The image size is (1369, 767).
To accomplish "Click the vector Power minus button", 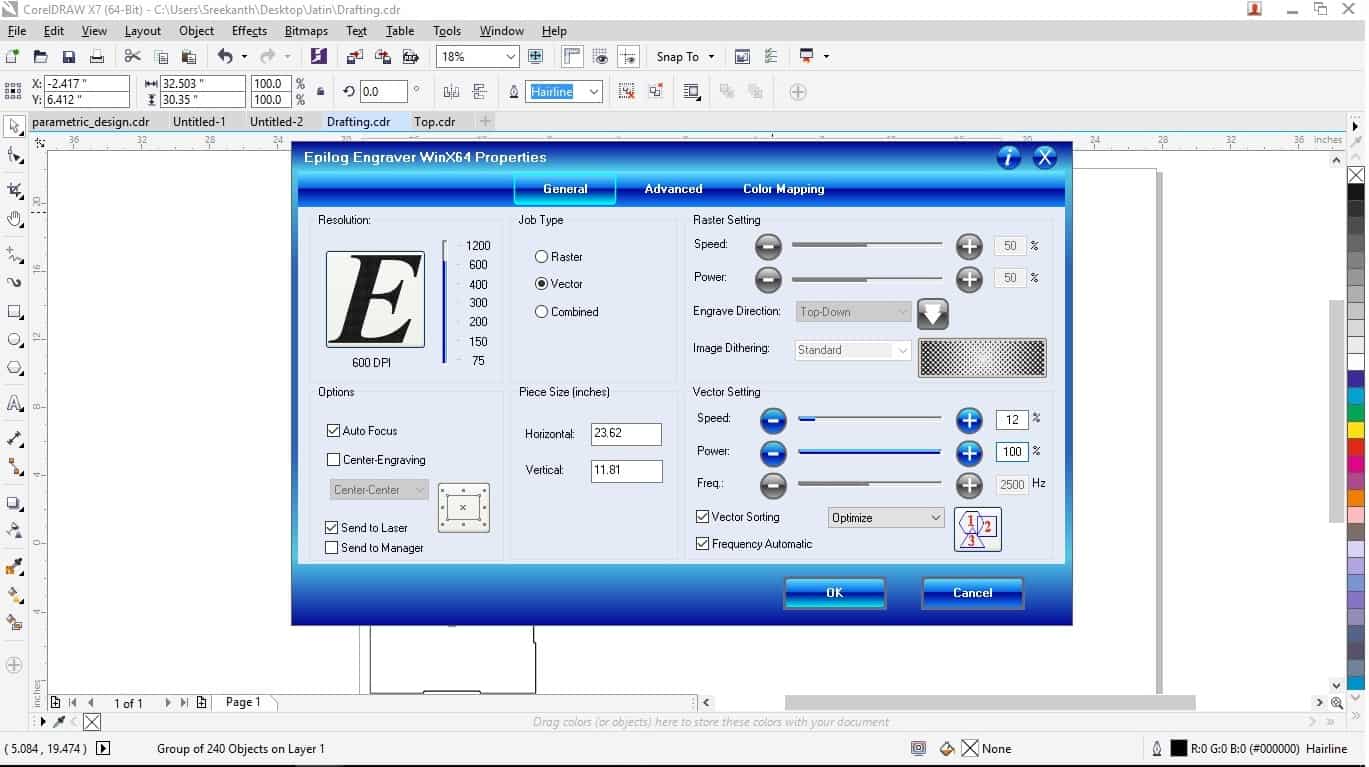I will pyautogui.click(x=773, y=453).
